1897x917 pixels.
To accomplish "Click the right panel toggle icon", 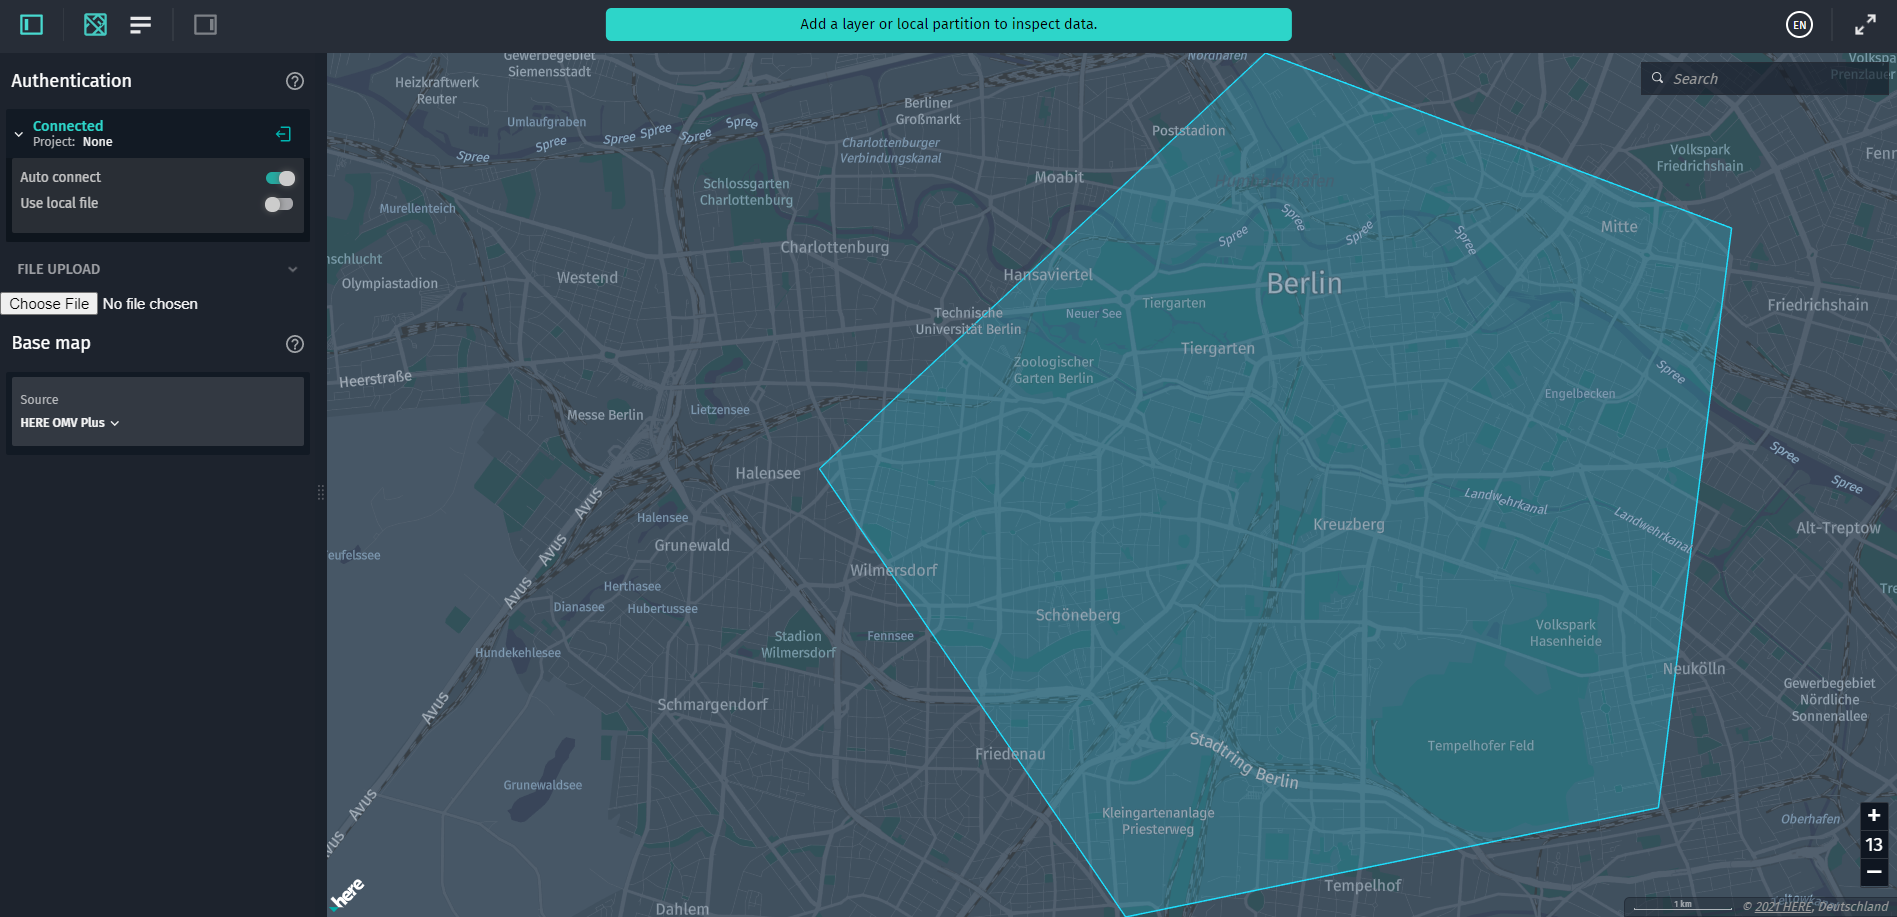I will tap(205, 24).
